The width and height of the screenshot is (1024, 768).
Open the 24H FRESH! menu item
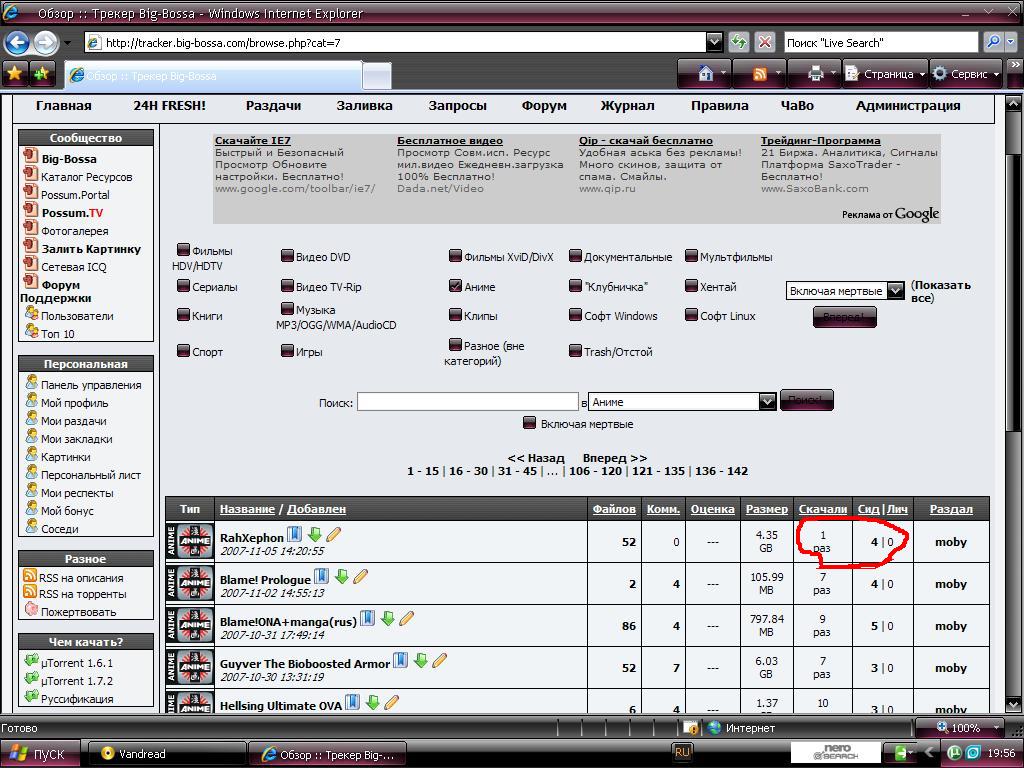click(169, 105)
